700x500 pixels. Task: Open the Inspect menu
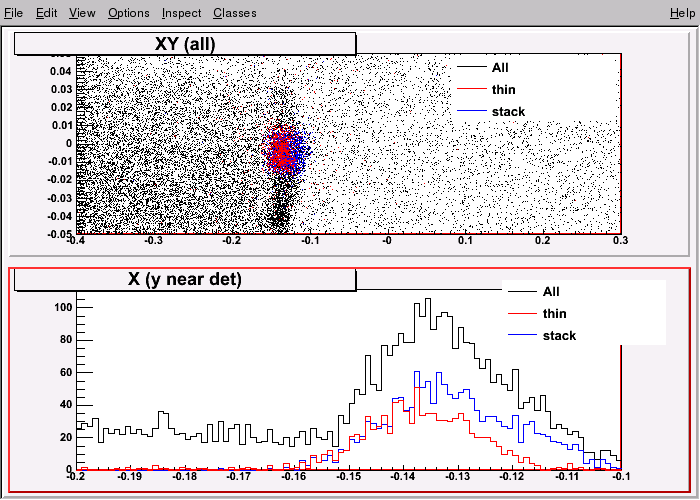point(181,13)
